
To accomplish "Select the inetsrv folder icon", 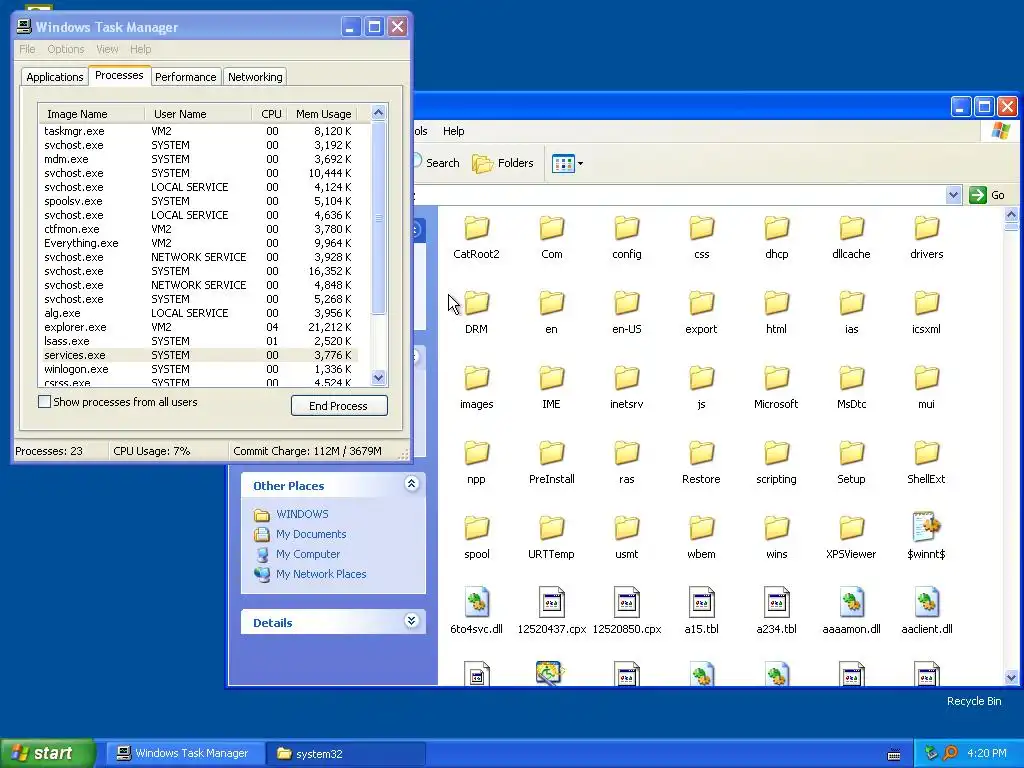I will click(x=627, y=379).
